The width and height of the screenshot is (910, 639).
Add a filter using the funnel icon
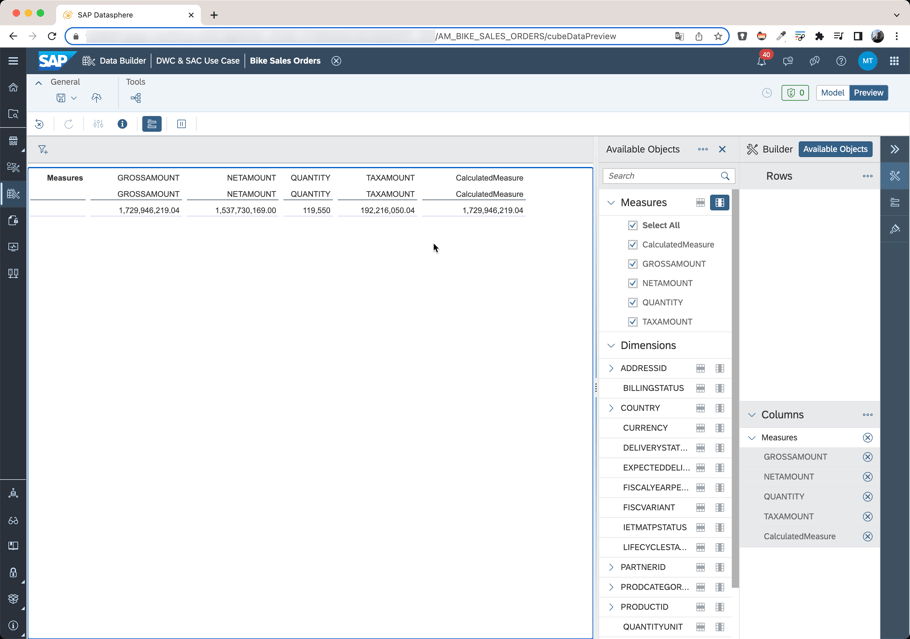coord(43,150)
